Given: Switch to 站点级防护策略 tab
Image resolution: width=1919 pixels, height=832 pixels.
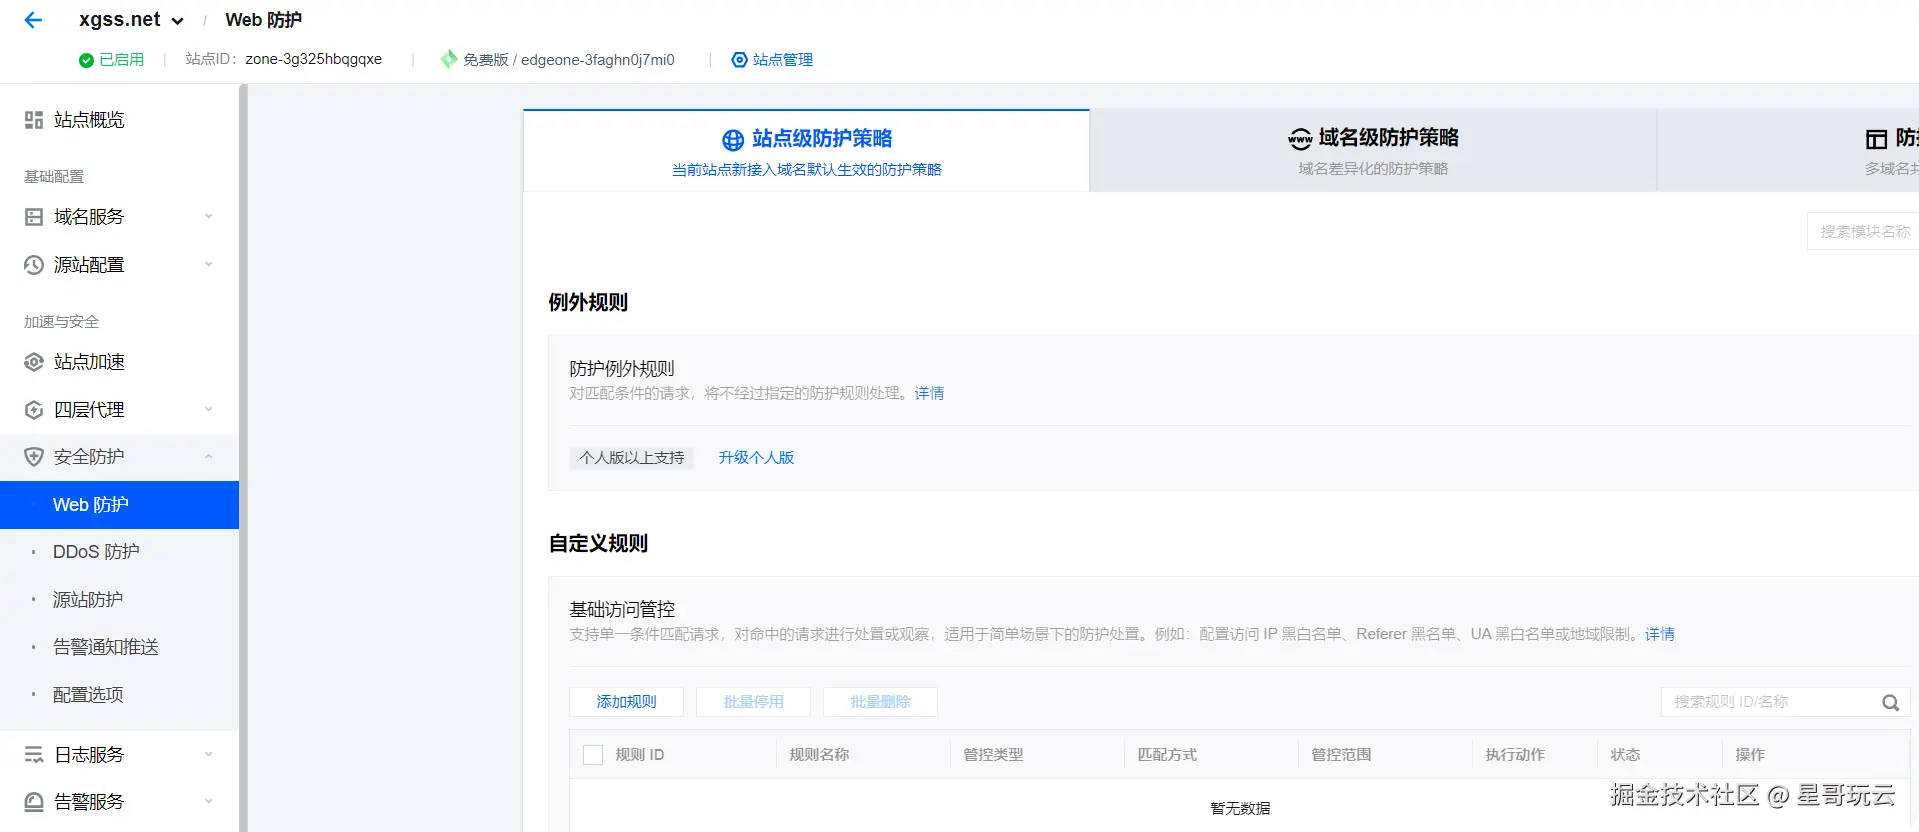Looking at the screenshot, I should click(806, 151).
